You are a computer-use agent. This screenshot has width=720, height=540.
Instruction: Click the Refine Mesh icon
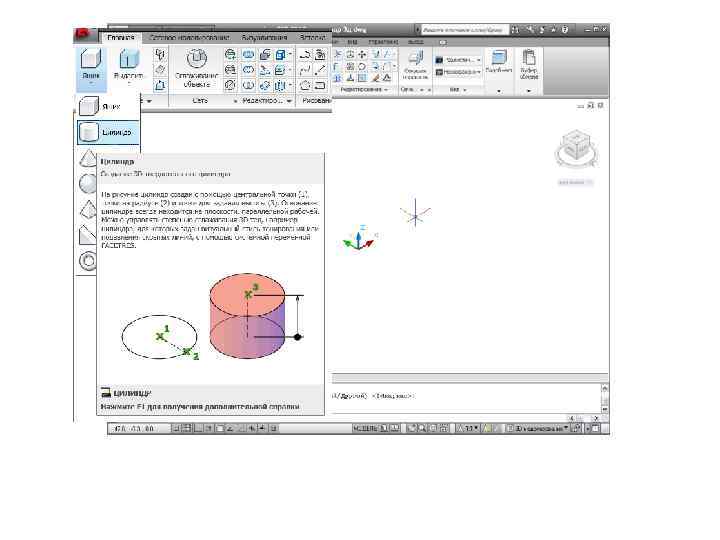click(x=231, y=85)
